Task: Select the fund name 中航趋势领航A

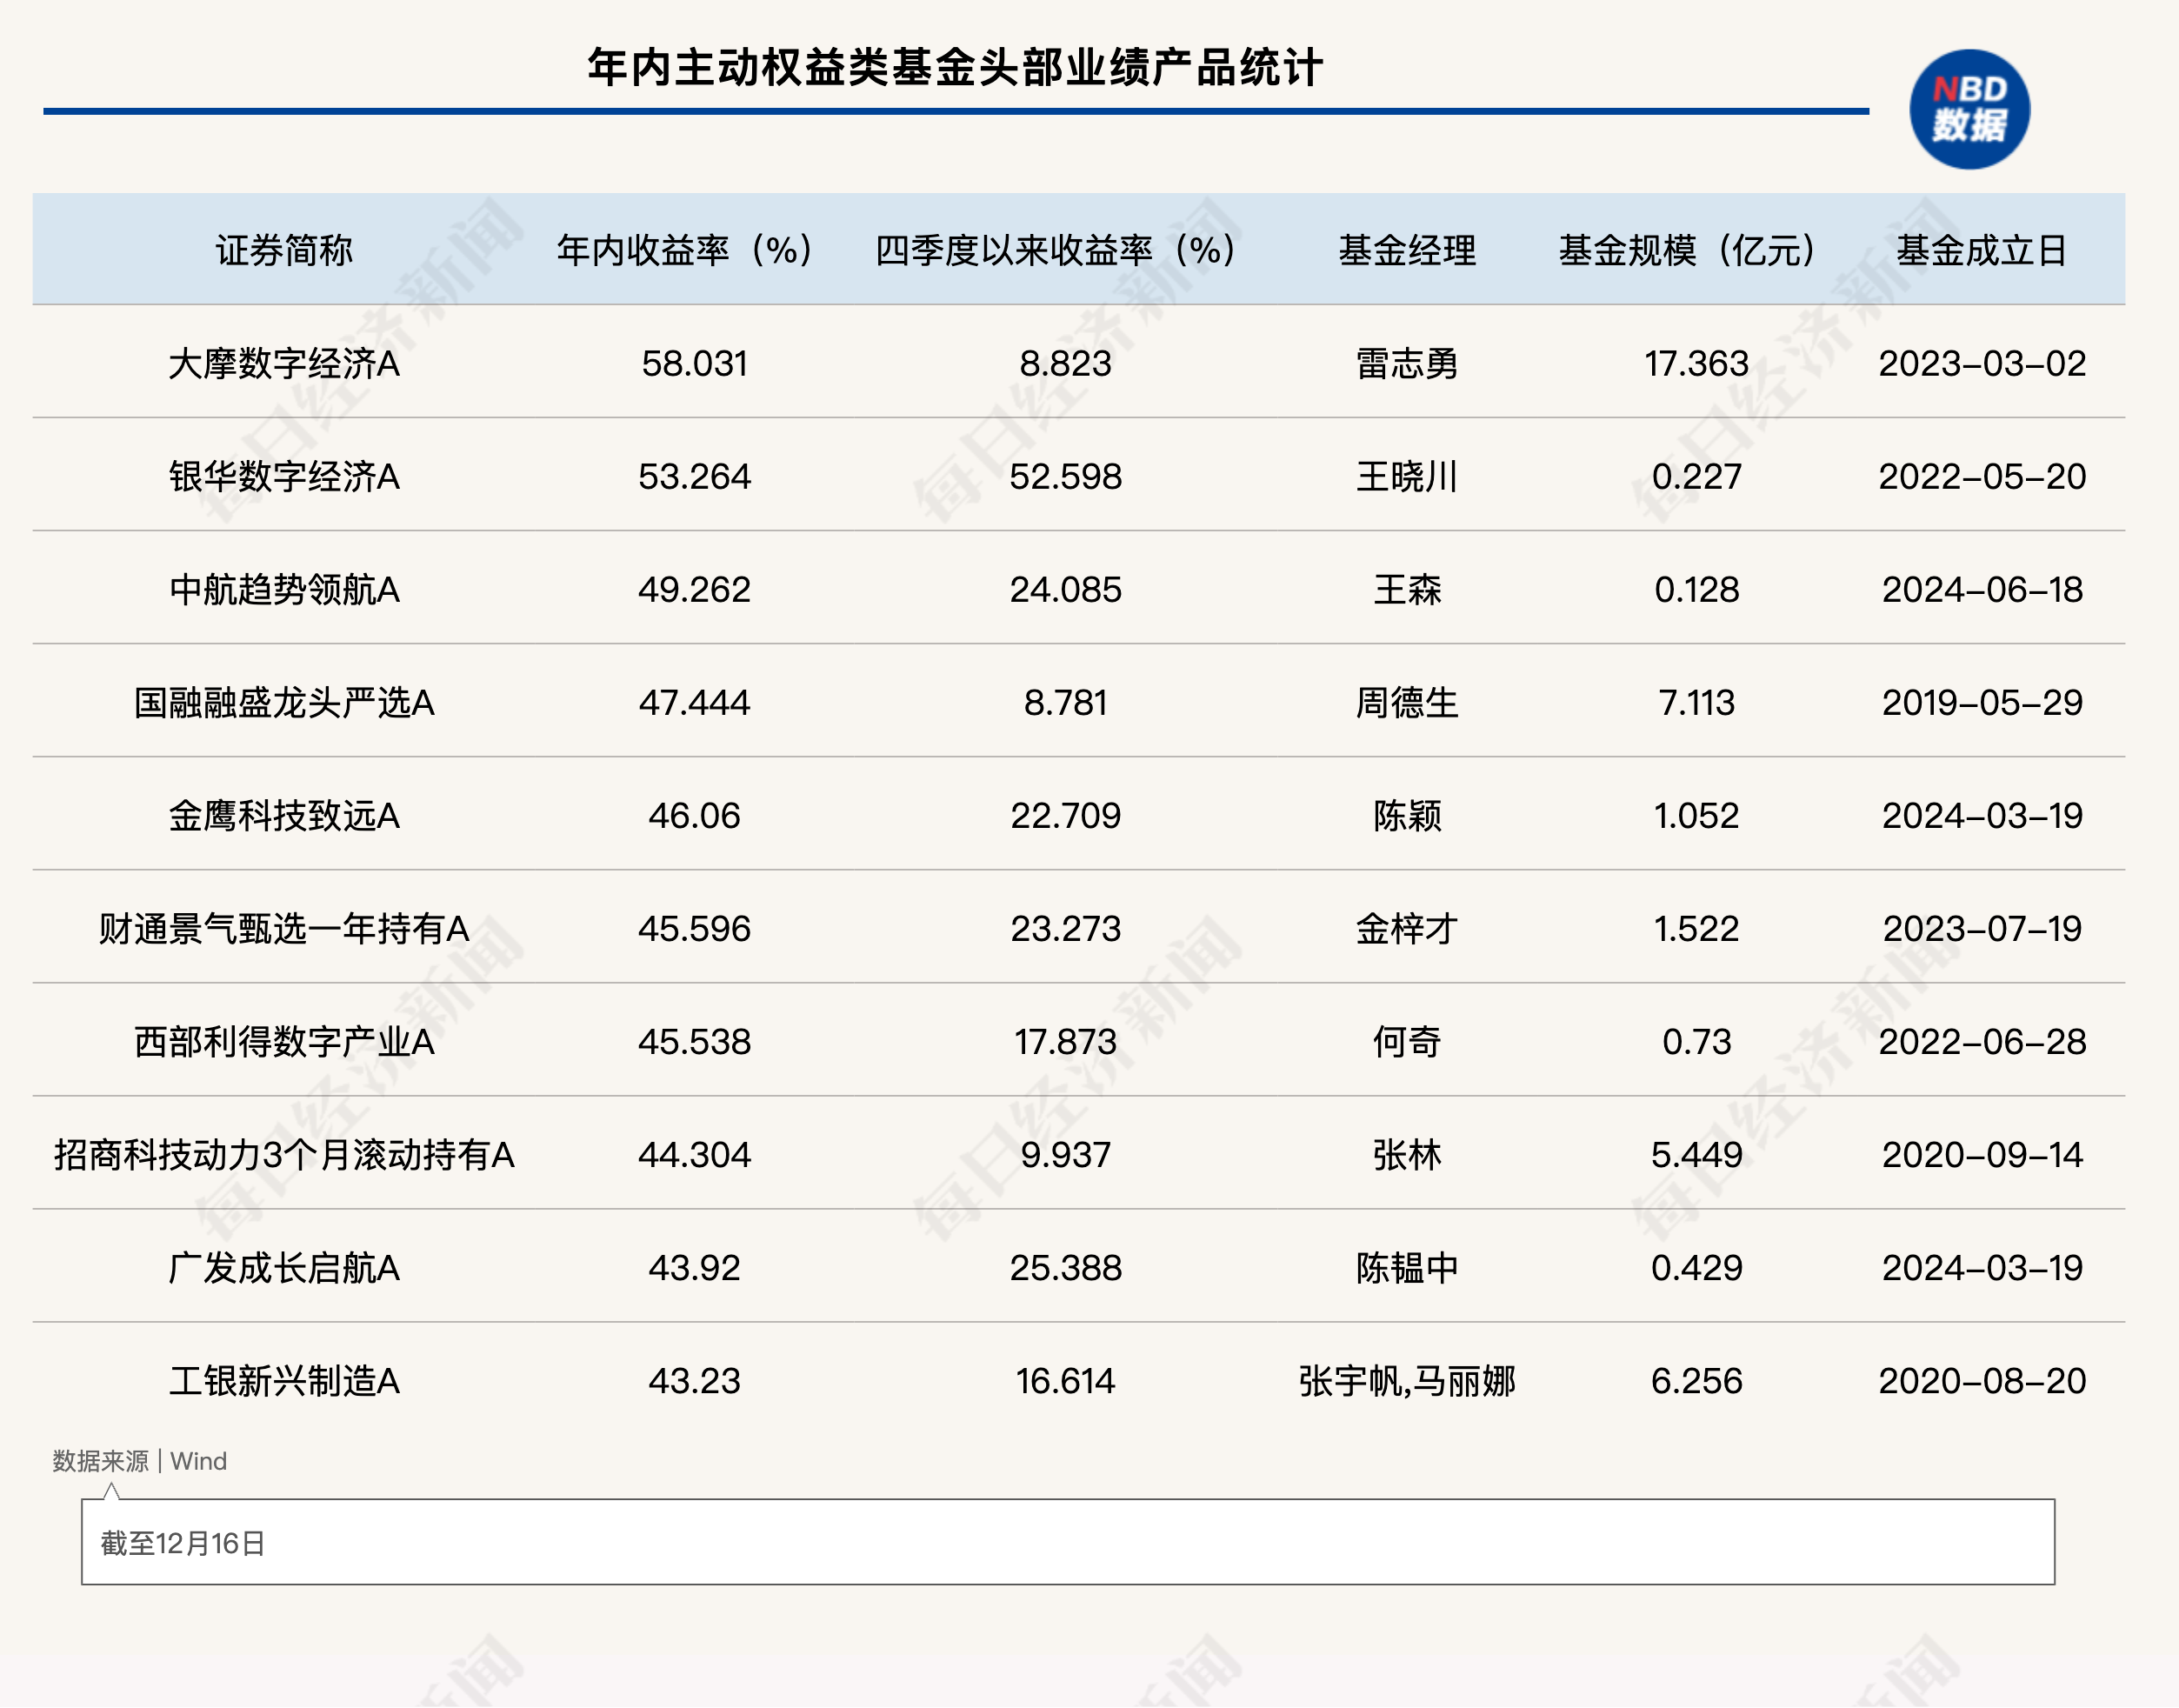Action: (284, 589)
